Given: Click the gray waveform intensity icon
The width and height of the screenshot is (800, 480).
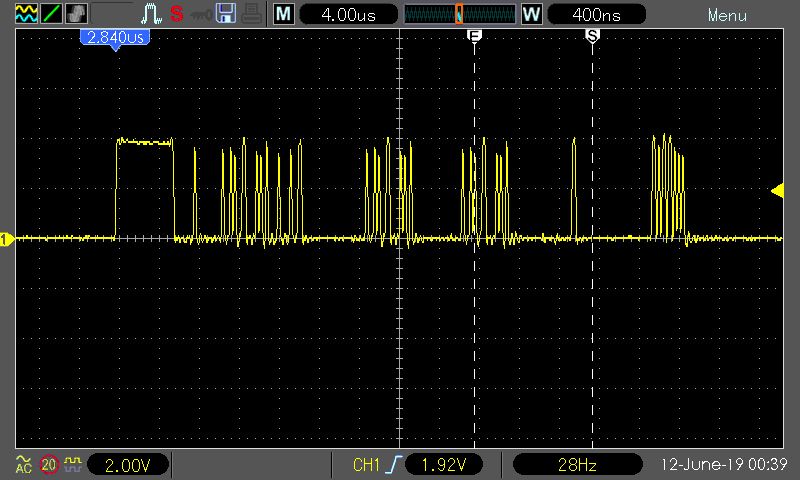Looking at the screenshot, I should point(76,14).
